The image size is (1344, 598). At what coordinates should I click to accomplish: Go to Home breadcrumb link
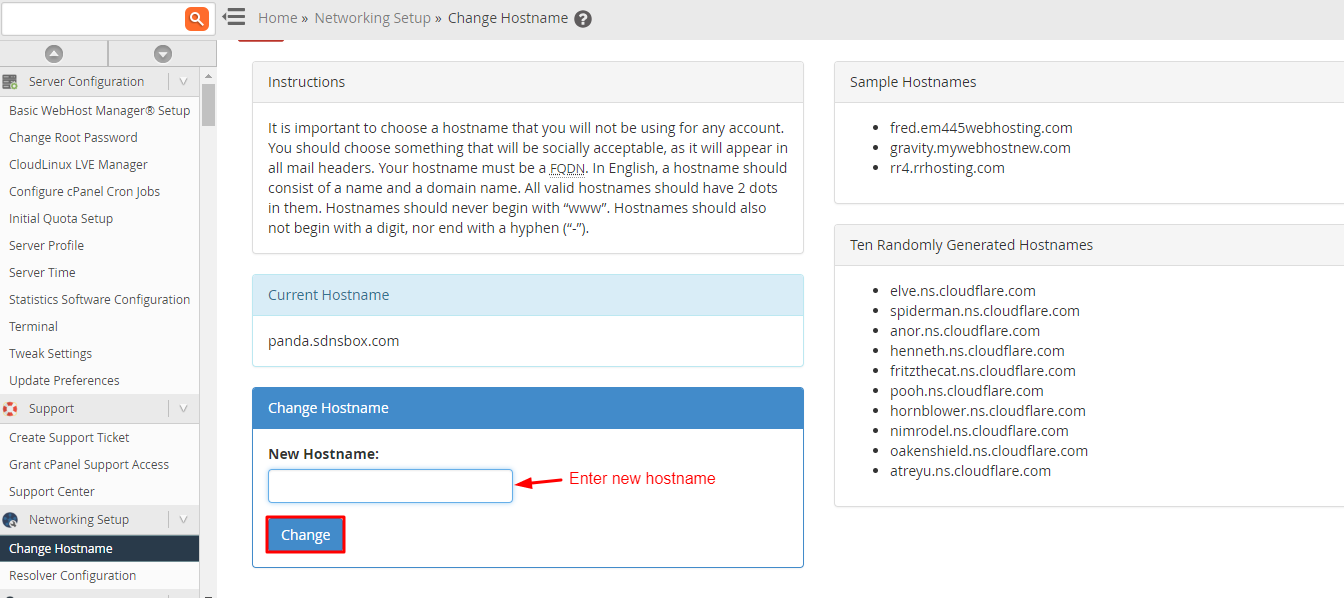coord(277,18)
